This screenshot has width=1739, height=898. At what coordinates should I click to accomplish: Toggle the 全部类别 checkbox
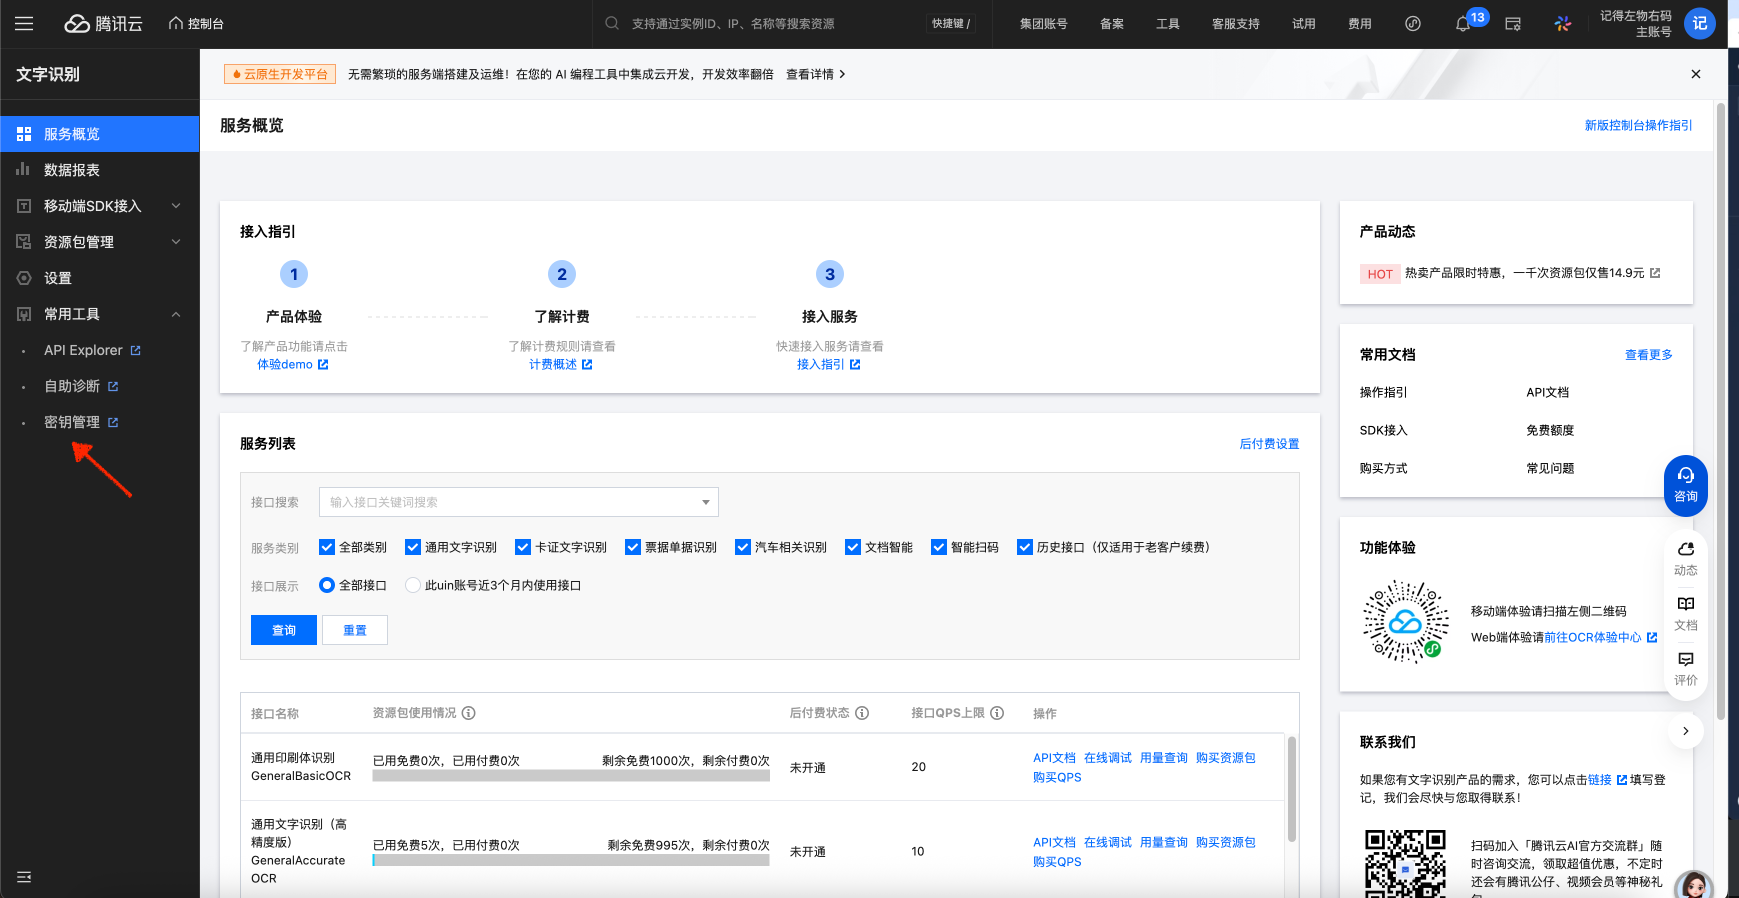coord(326,547)
